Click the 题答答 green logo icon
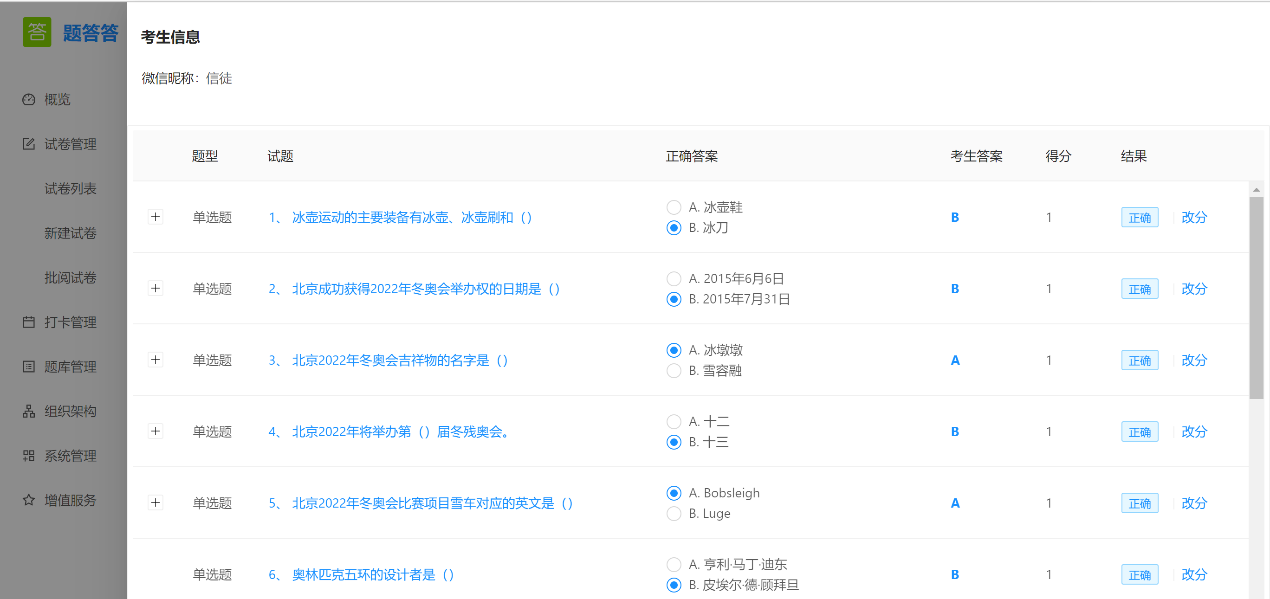This screenshot has width=1270, height=599. [37, 32]
